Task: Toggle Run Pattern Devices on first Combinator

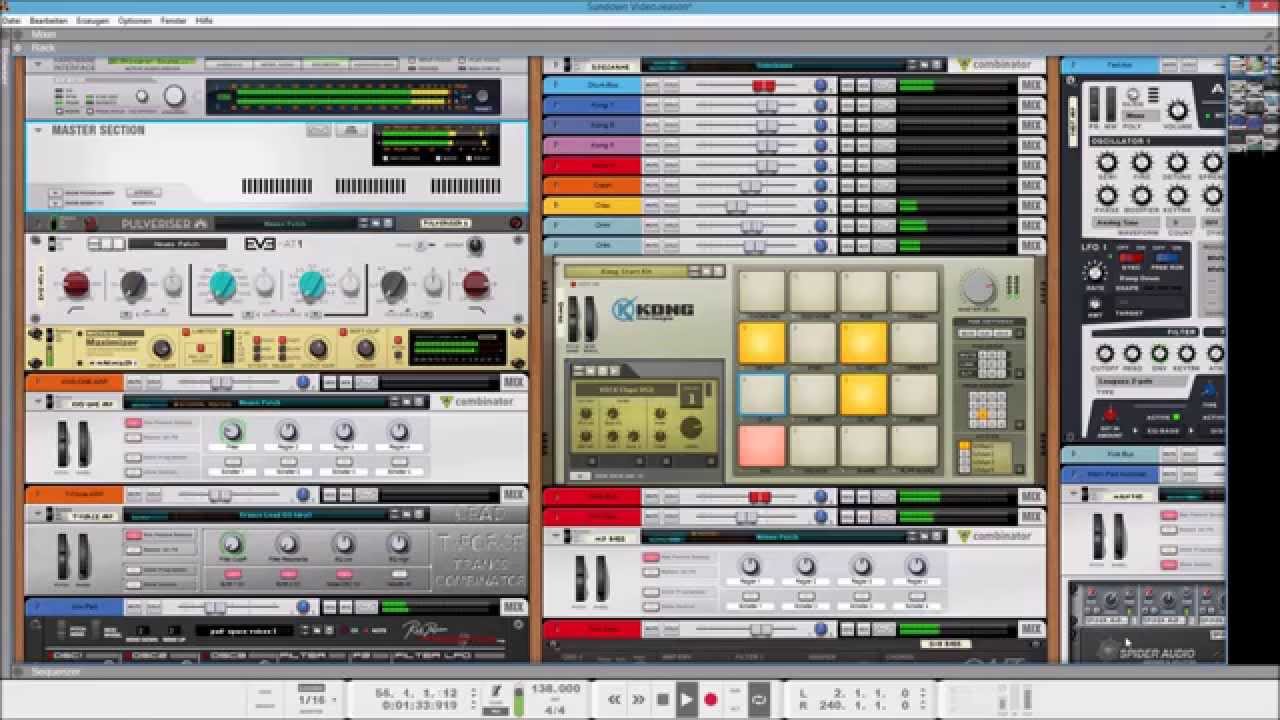Action: click(x=134, y=423)
